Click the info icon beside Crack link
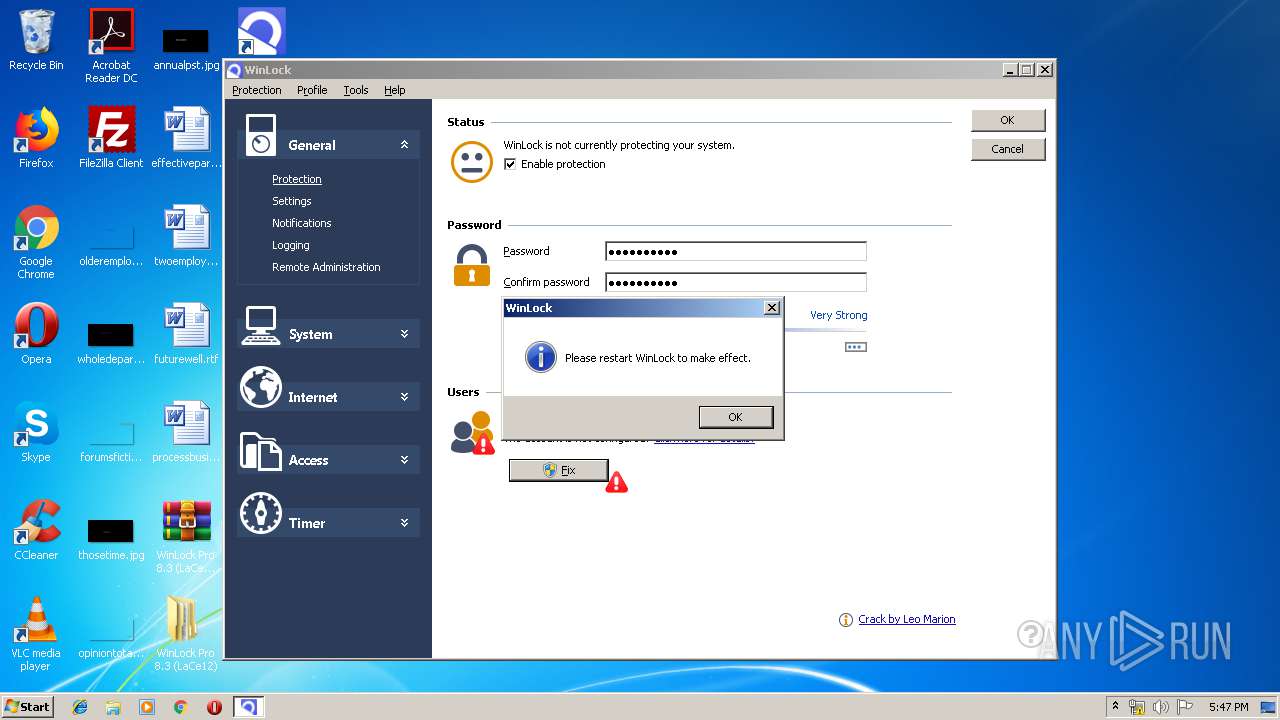 click(846, 620)
